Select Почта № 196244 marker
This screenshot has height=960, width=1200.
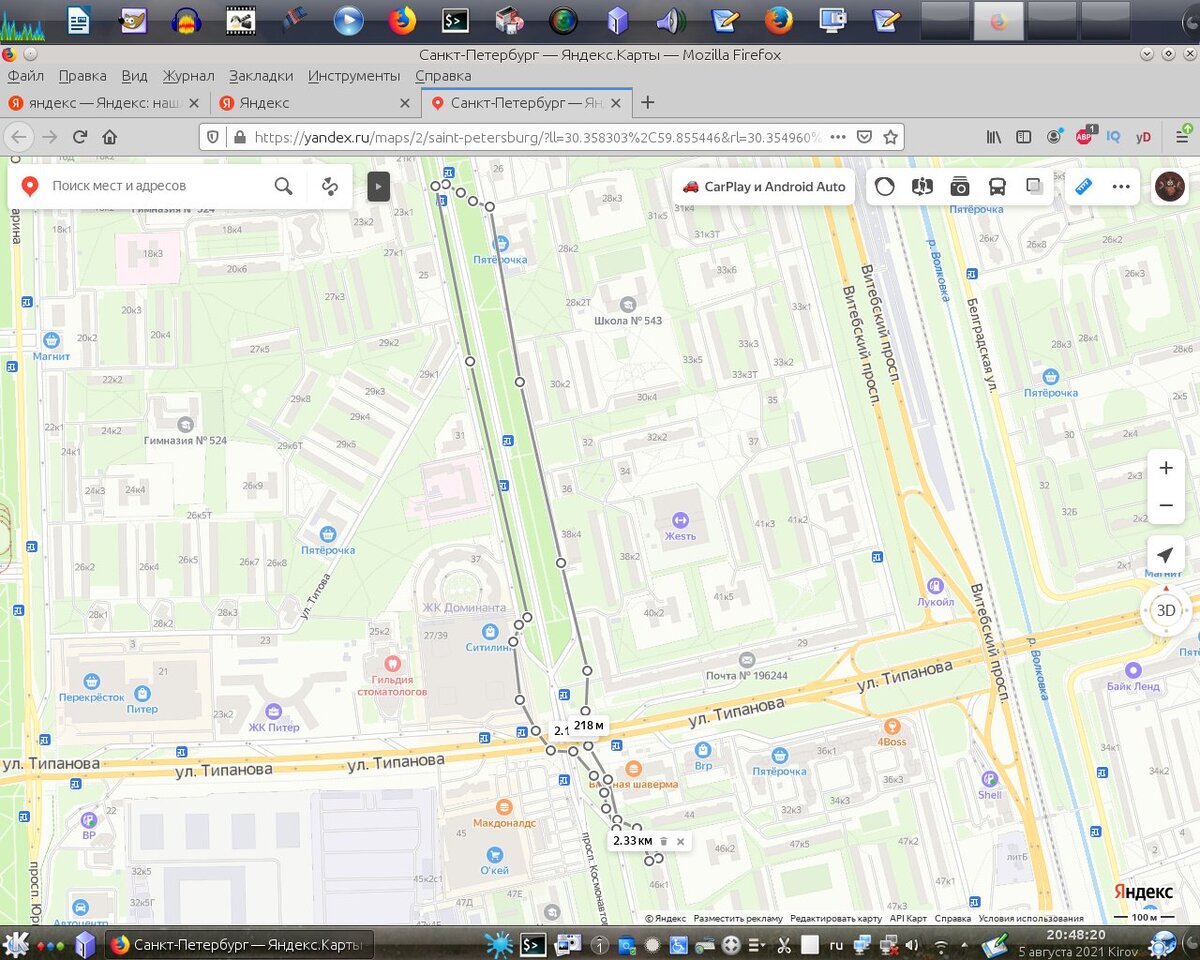pos(747,660)
